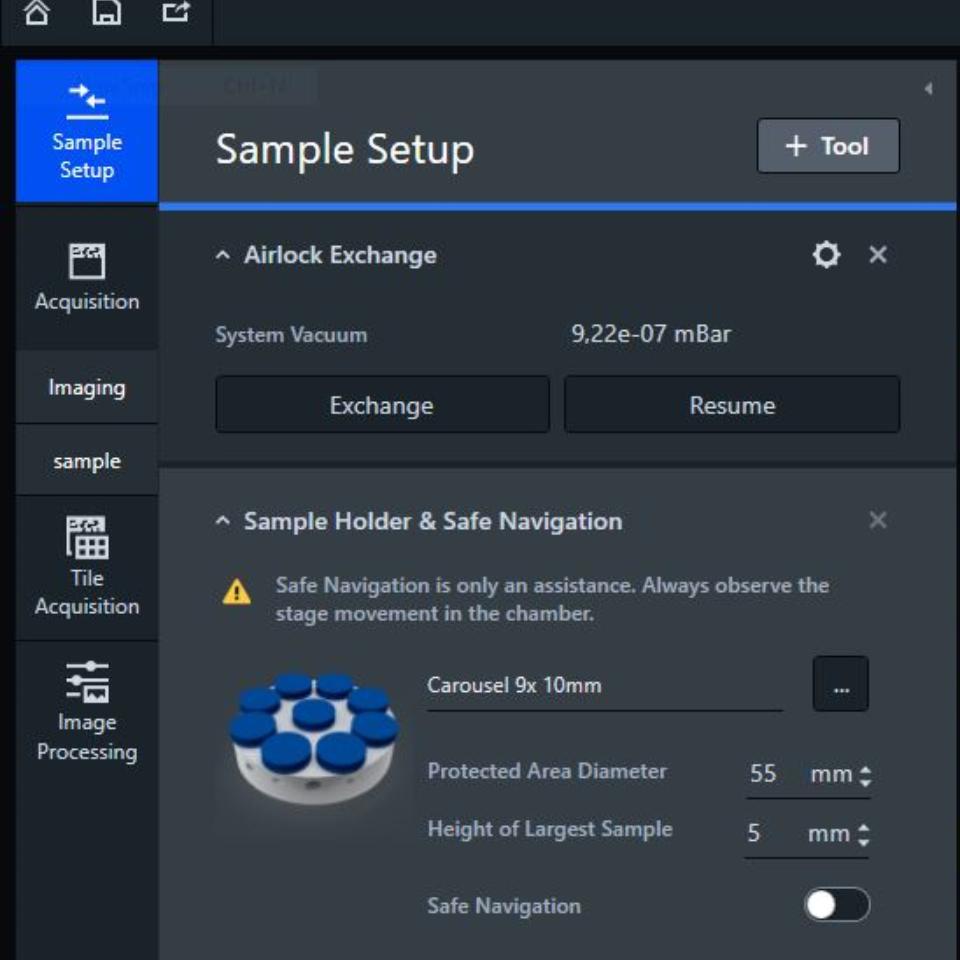
Task: Click the Sample Setup heading text
Action: pyautogui.click(x=345, y=151)
